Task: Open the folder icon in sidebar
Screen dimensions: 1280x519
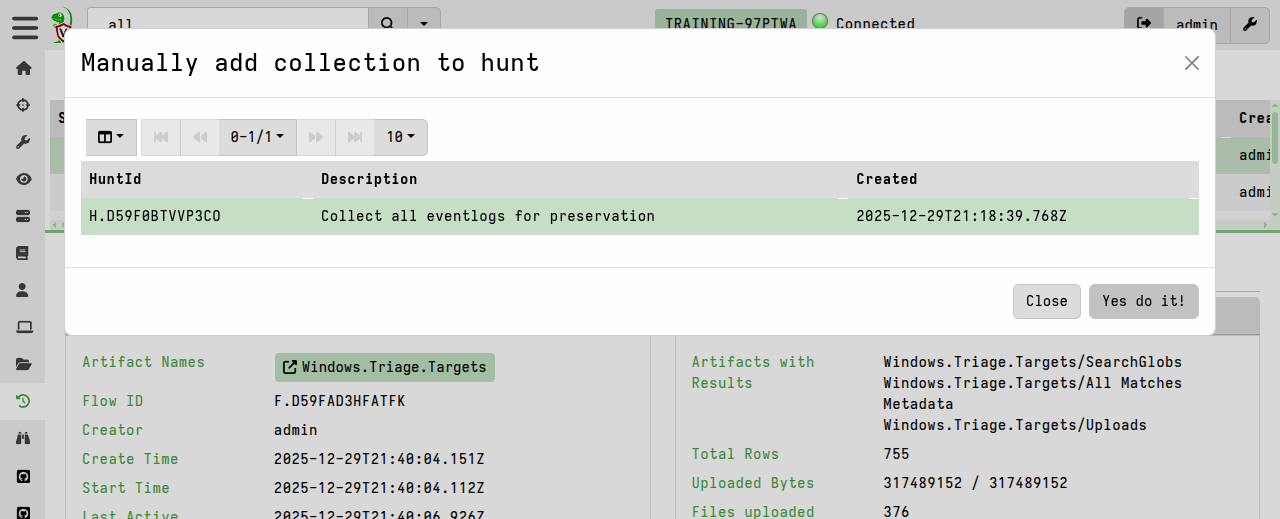Action: click(23, 364)
